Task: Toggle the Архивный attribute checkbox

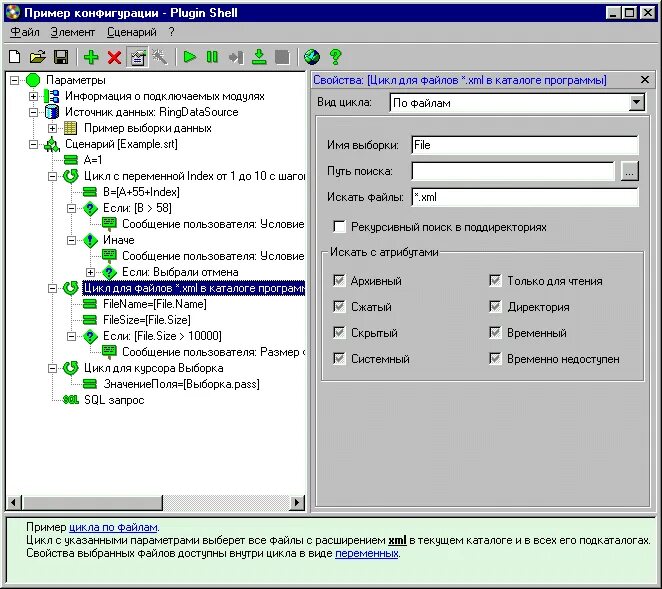Action: pos(339,281)
